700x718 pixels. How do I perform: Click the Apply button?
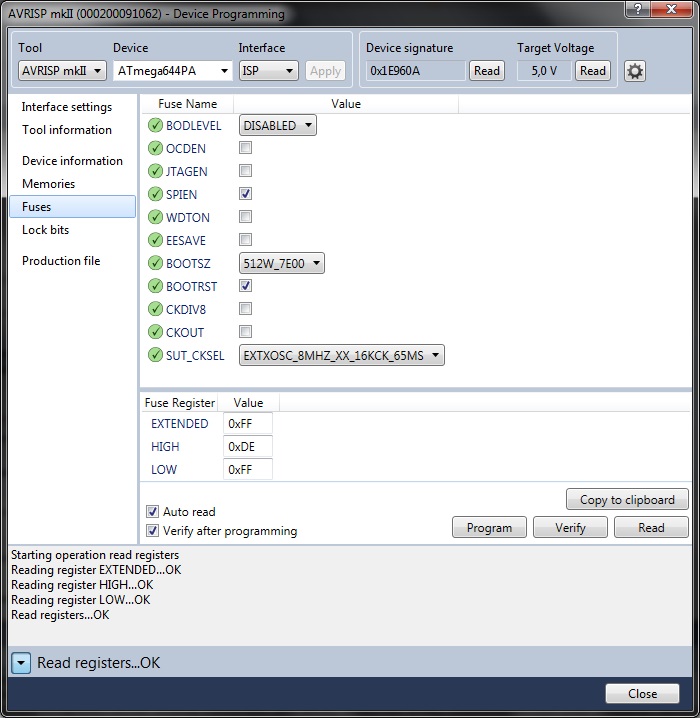click(326, 71)
